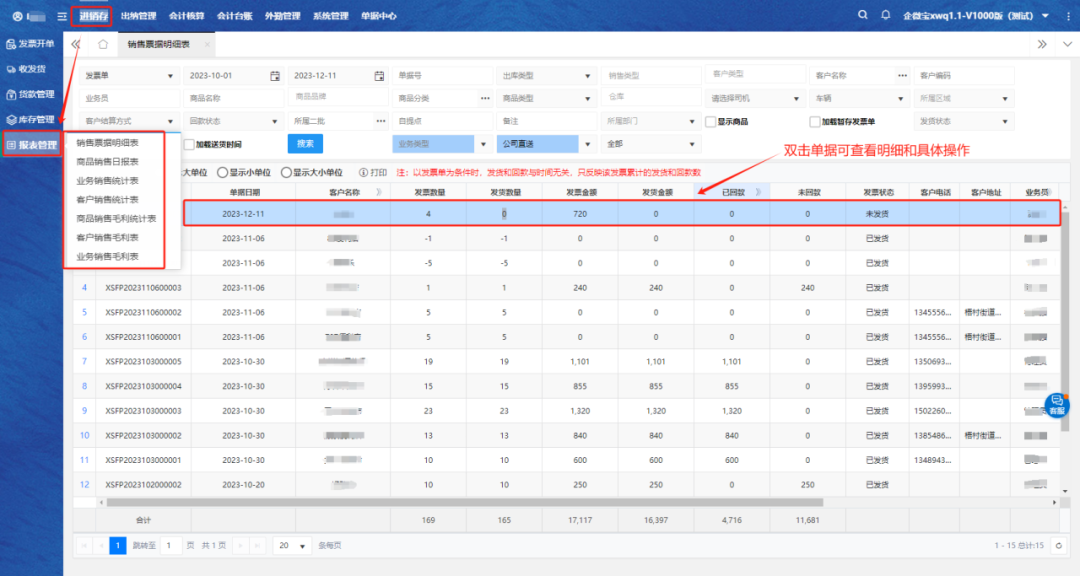Screen dimensions: 1080x576
Task: Open the 回款状态 dropdown
Action: 233,121
